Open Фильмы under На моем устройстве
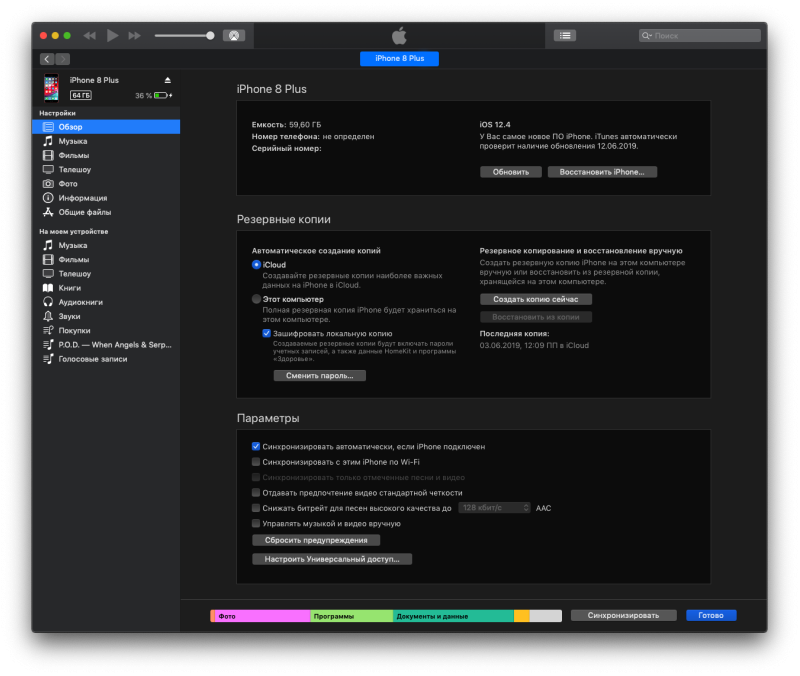The width and height of the screenshot is (800, 676). (106, 260)
